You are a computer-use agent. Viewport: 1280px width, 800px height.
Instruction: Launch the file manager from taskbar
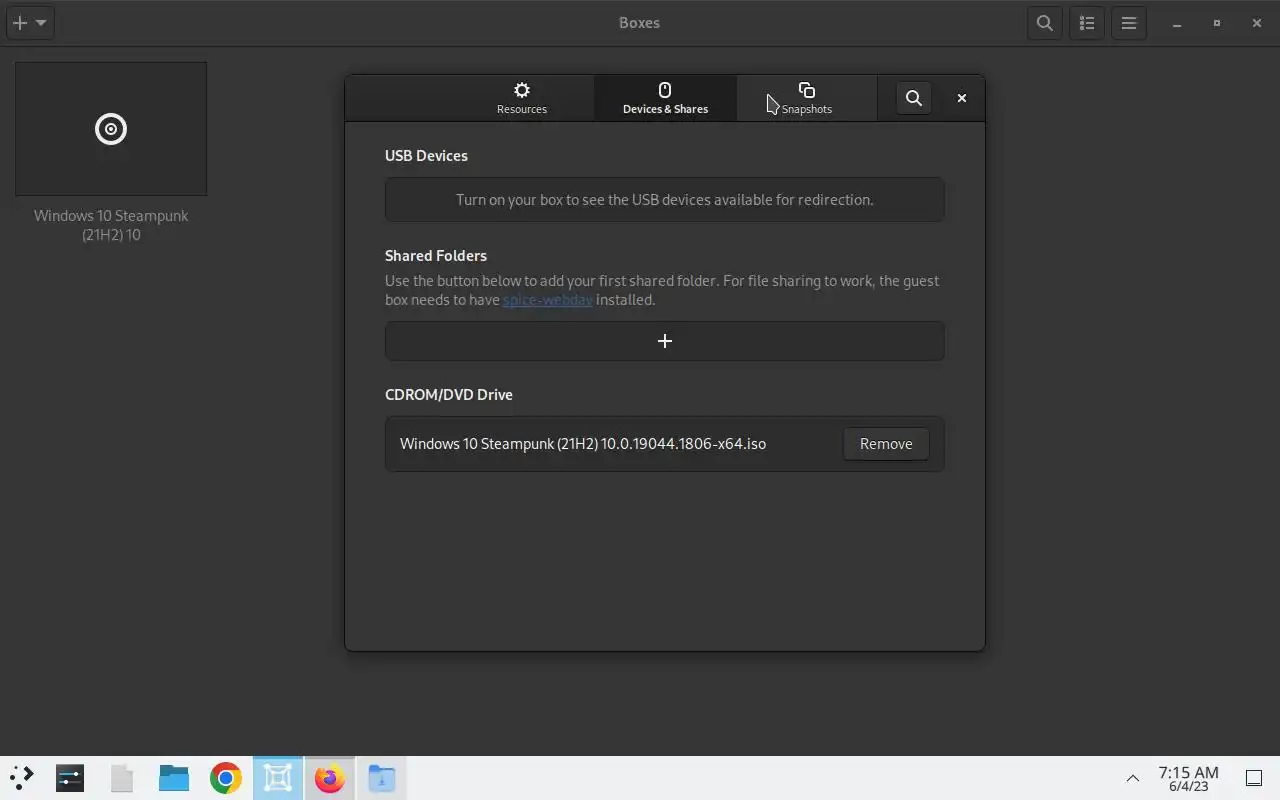click(x=174, y=777)
